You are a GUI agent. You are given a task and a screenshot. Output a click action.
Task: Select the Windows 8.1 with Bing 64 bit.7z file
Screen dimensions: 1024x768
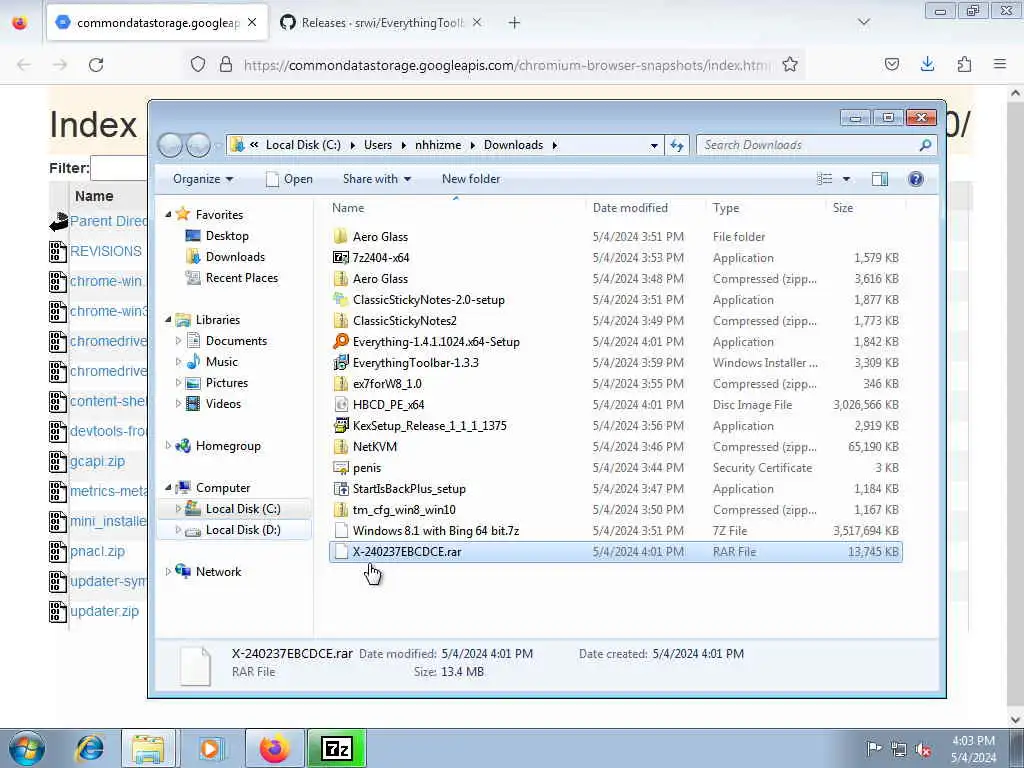tap(436, 531)
